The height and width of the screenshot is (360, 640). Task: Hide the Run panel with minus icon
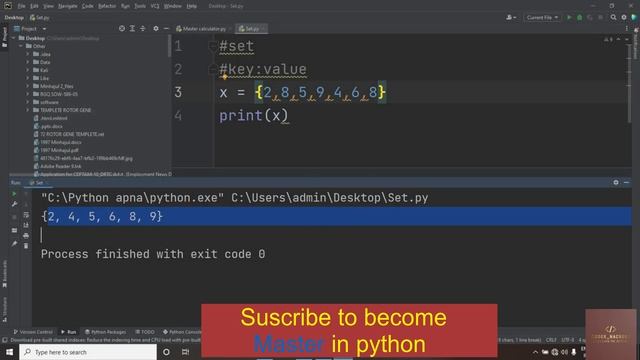pos(626,182)
